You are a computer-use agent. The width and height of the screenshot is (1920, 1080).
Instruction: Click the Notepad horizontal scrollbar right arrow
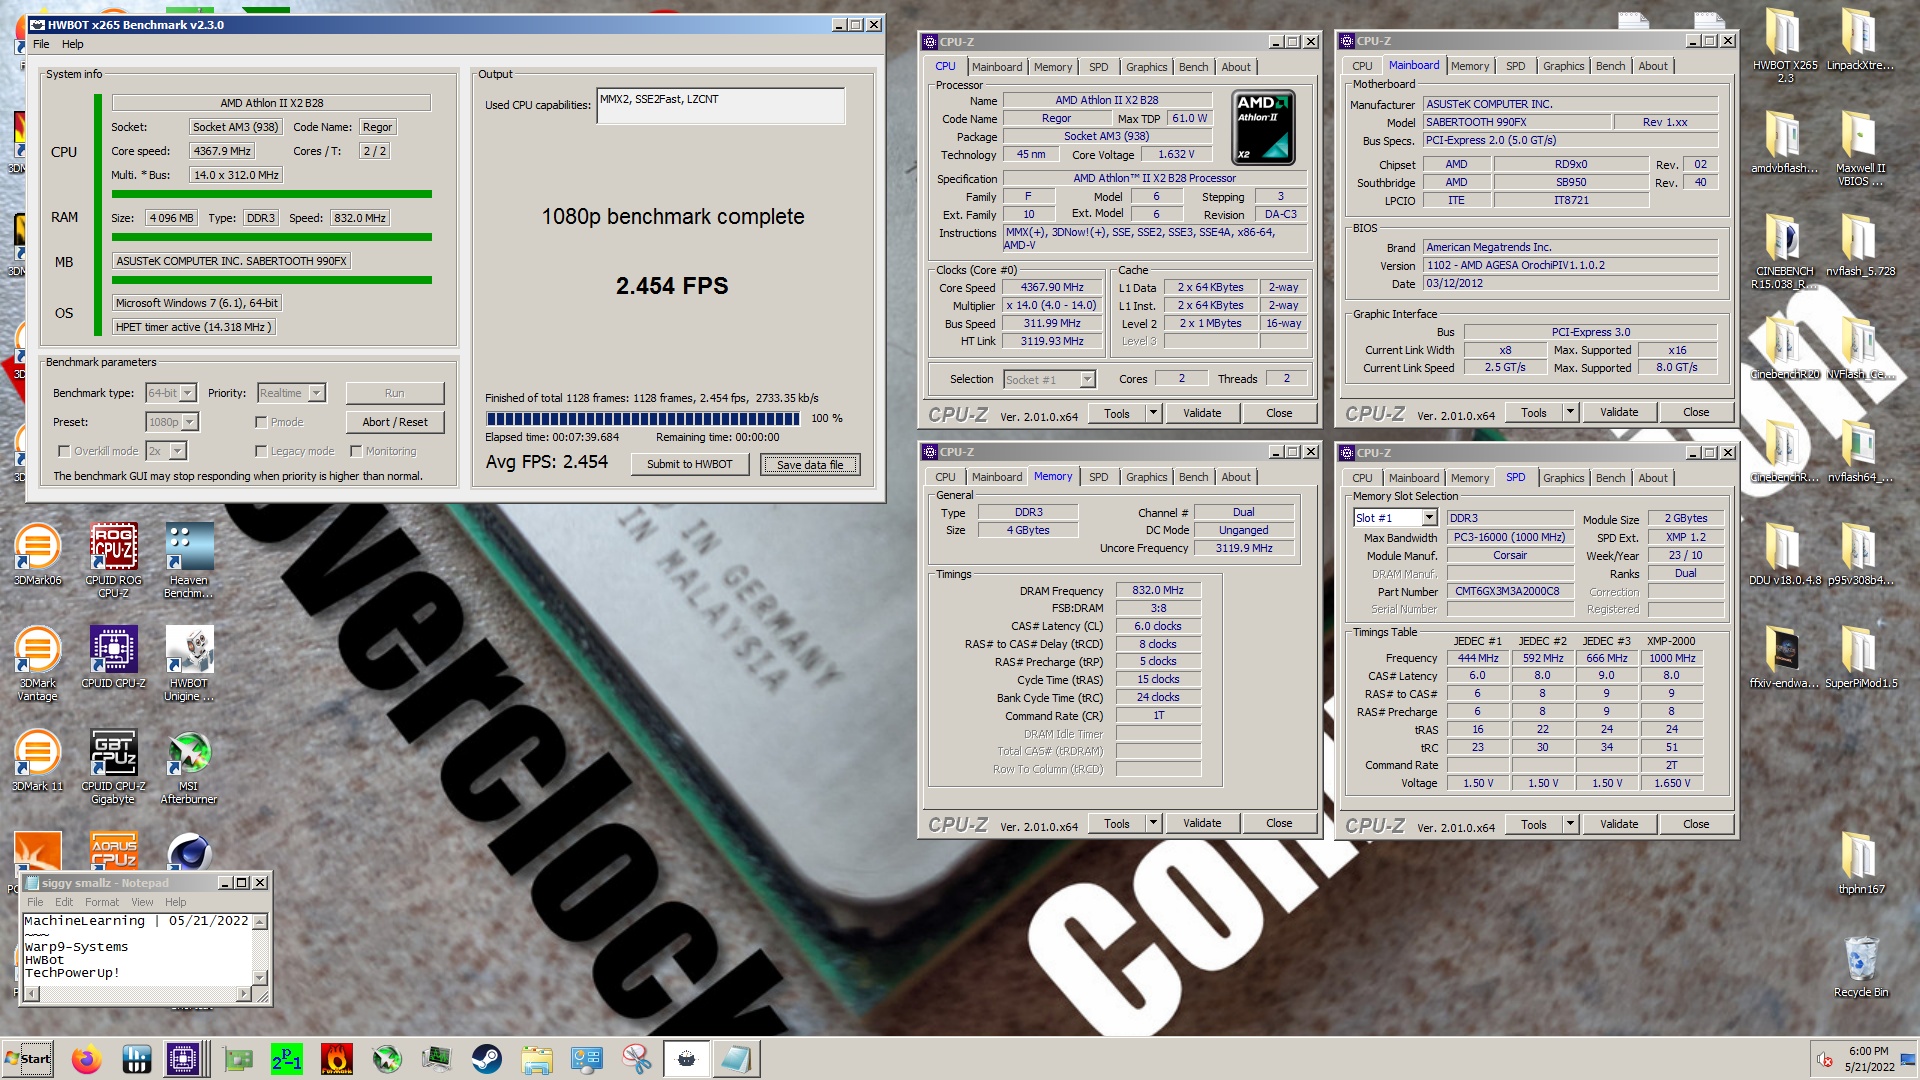coord(243,994)
